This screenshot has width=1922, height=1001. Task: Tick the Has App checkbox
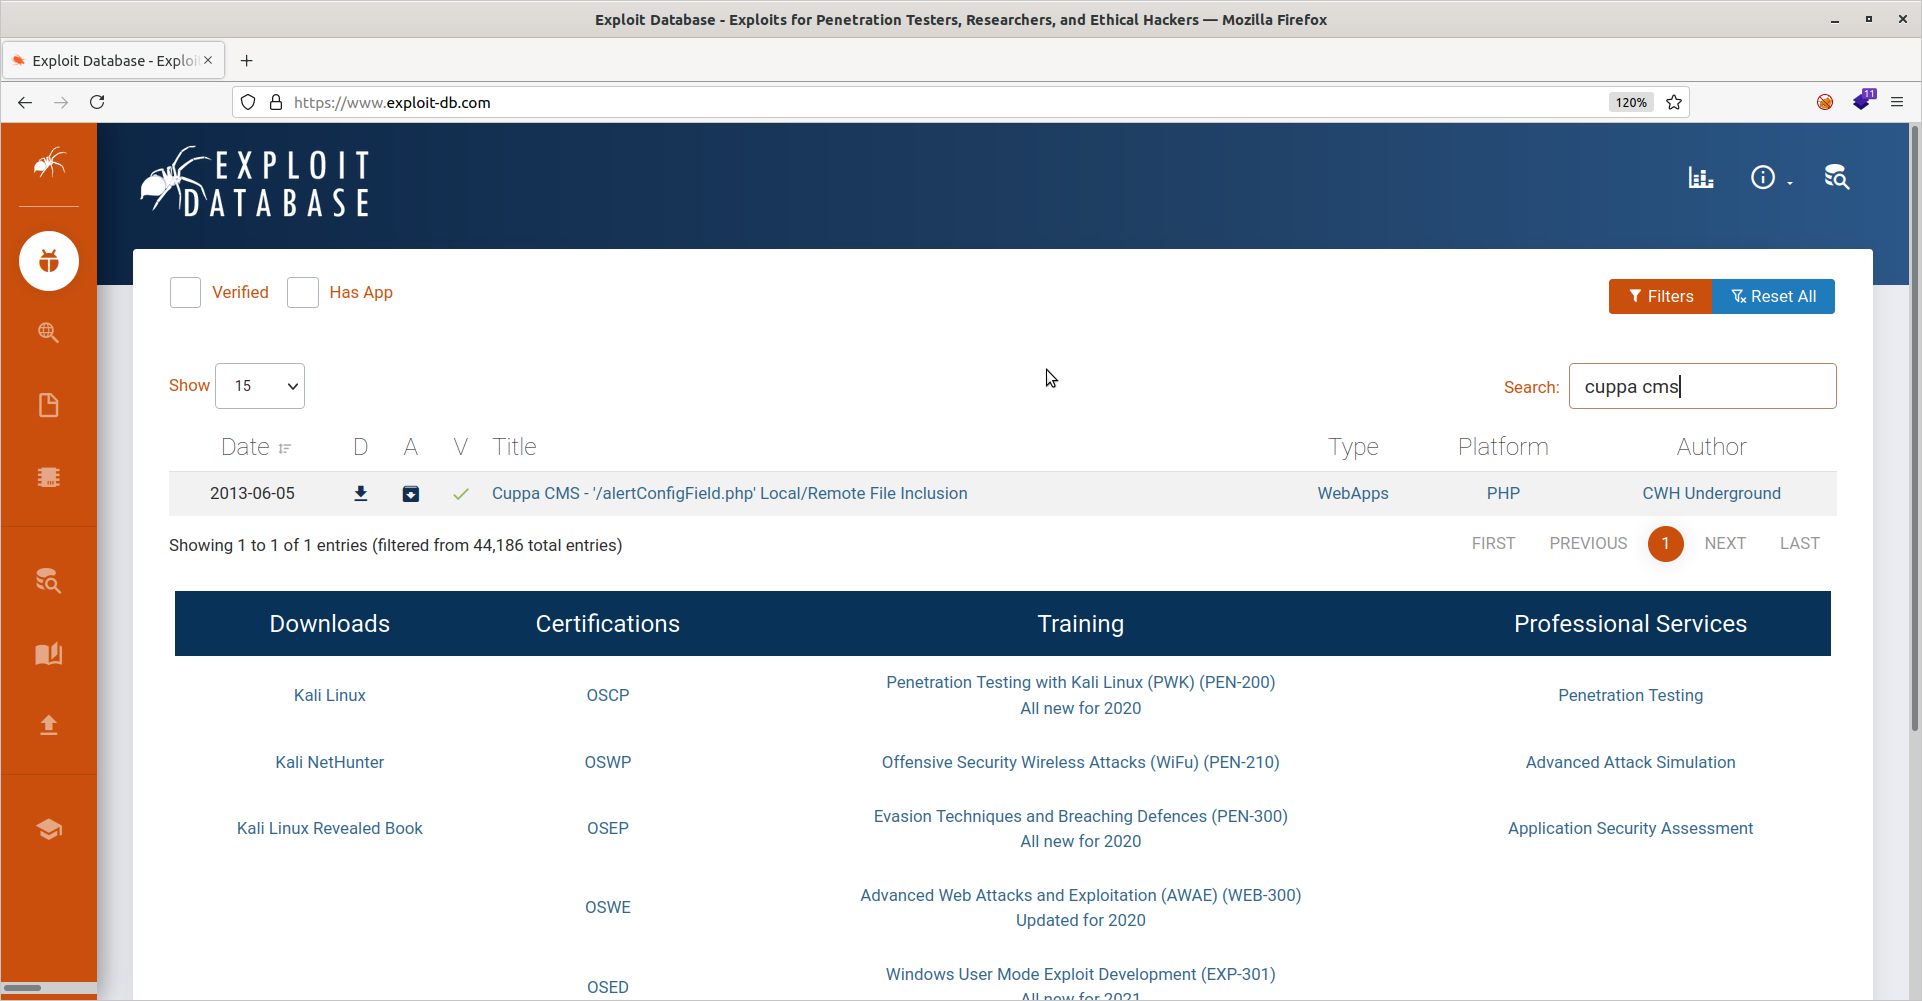point(302,292)
